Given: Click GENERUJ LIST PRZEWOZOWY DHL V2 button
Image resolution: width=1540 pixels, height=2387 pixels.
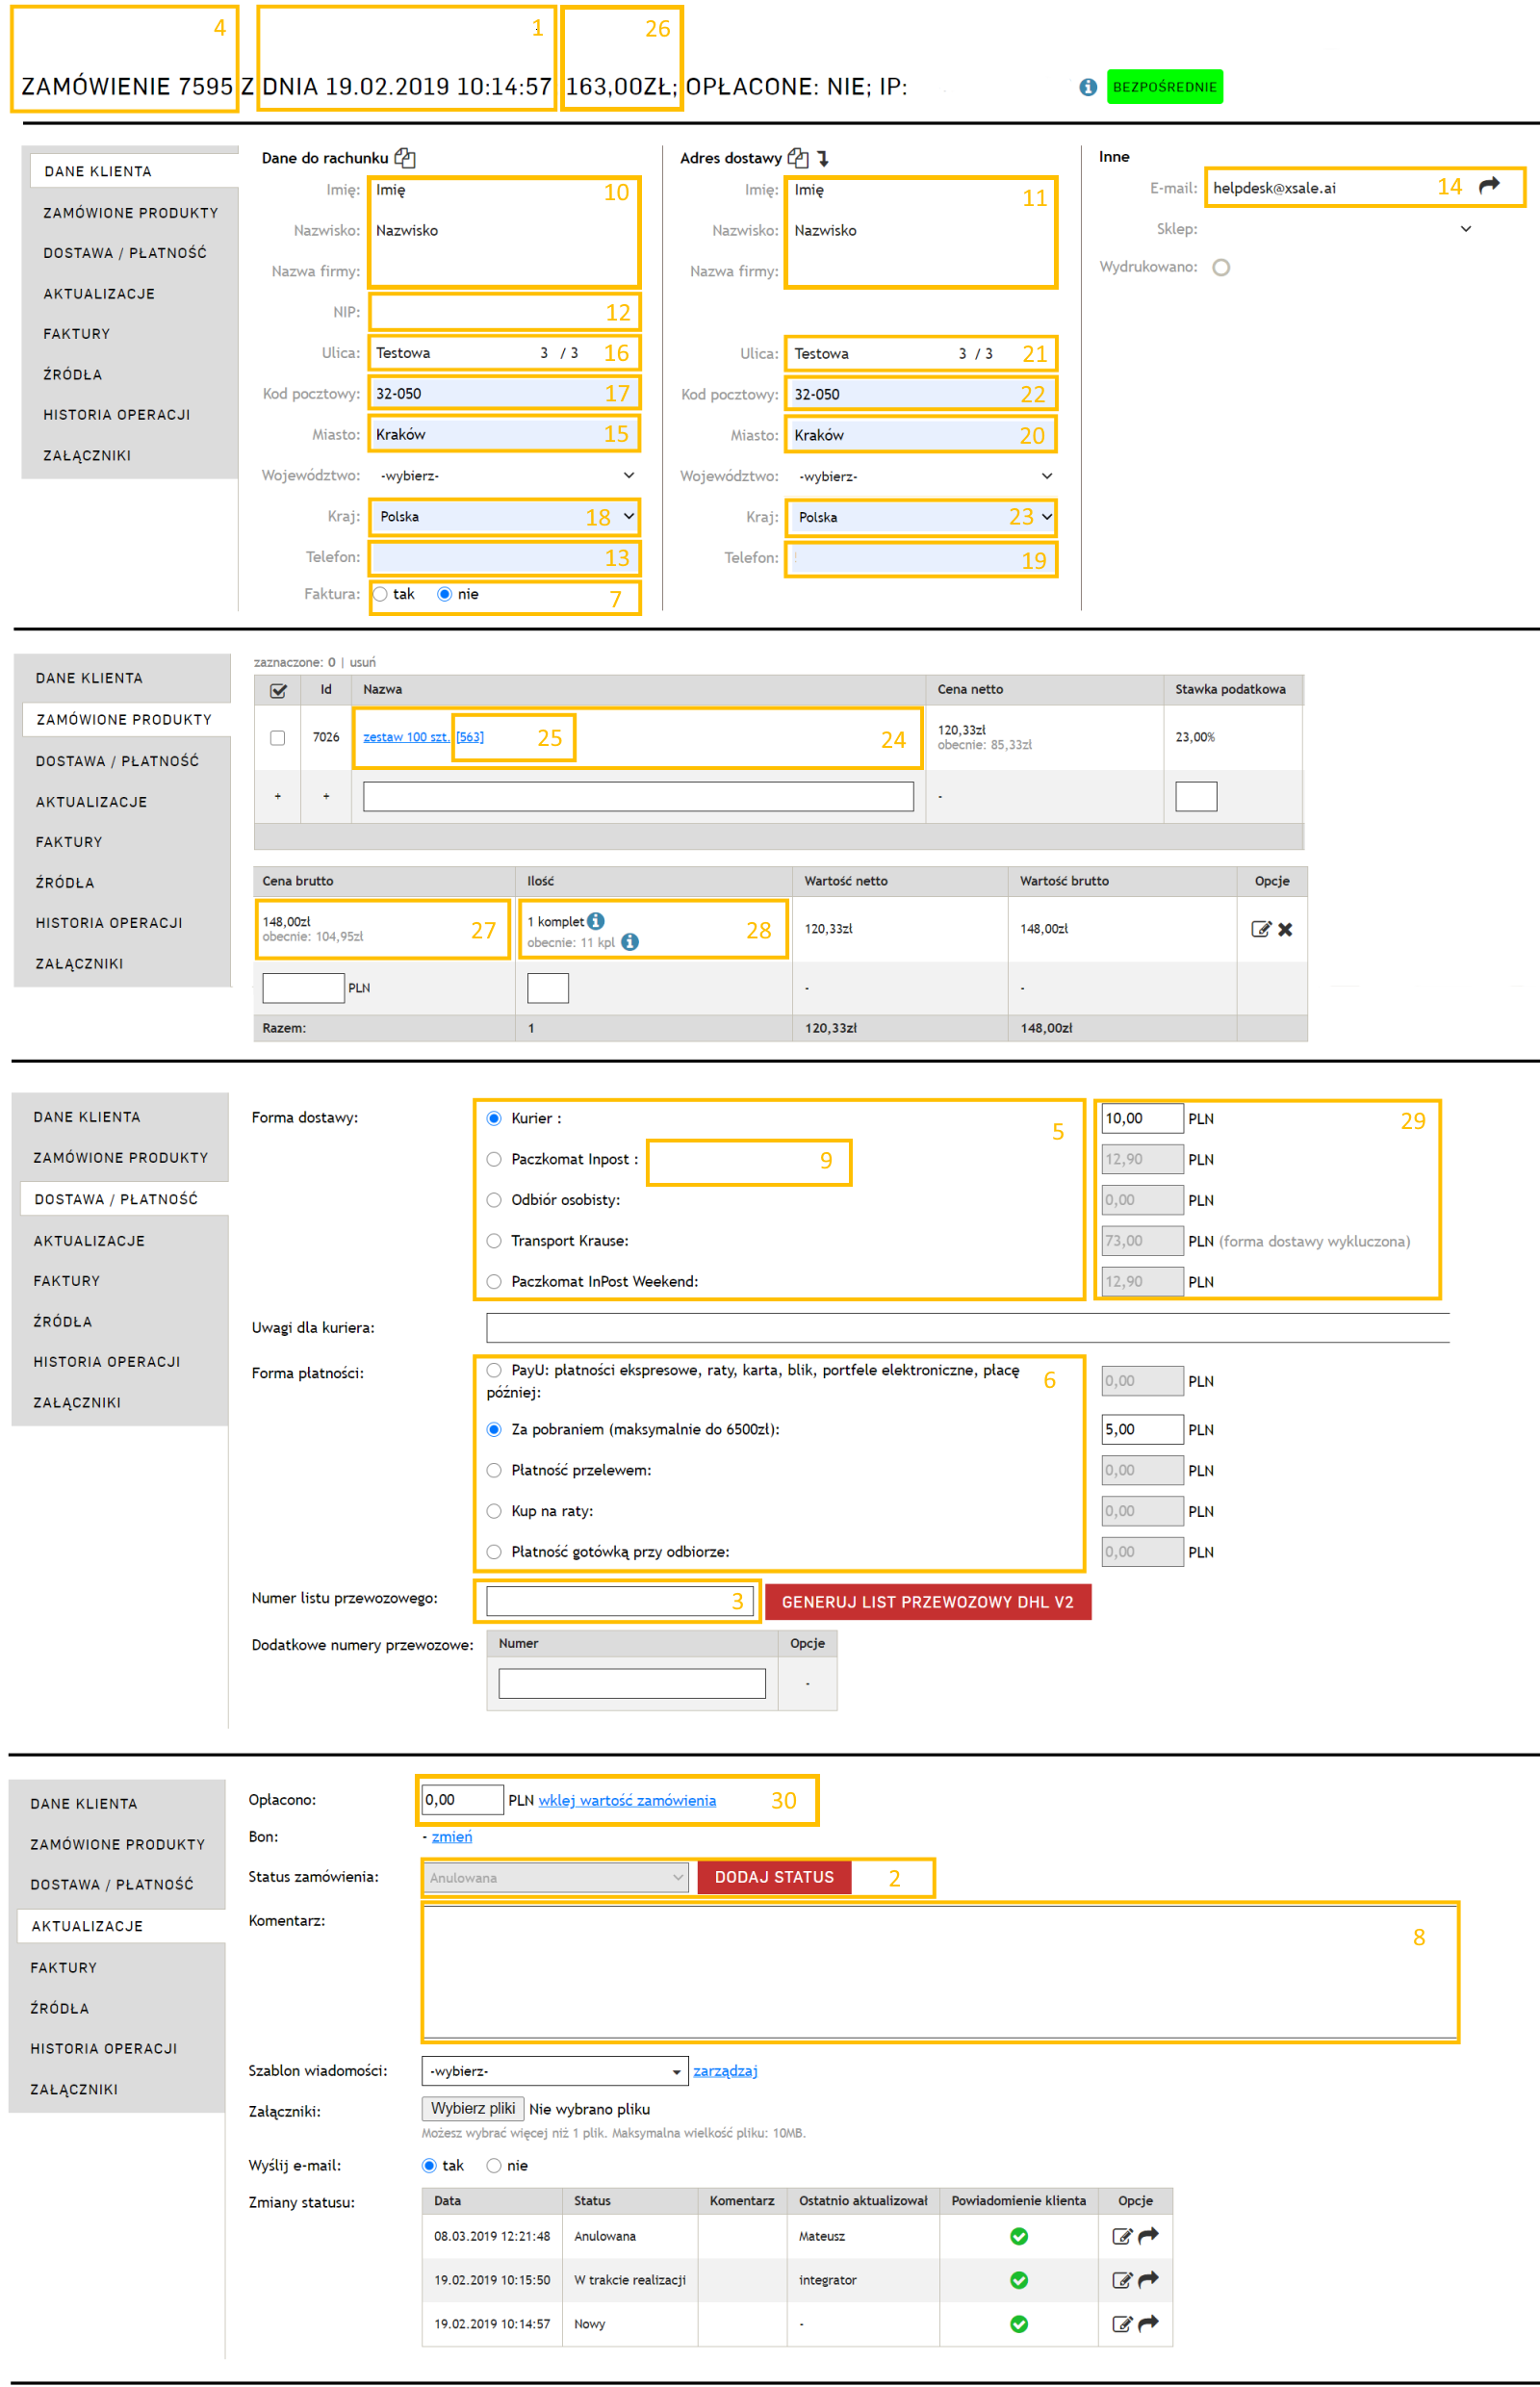Looking at the screenshot, I should (x=927, y=1602).
